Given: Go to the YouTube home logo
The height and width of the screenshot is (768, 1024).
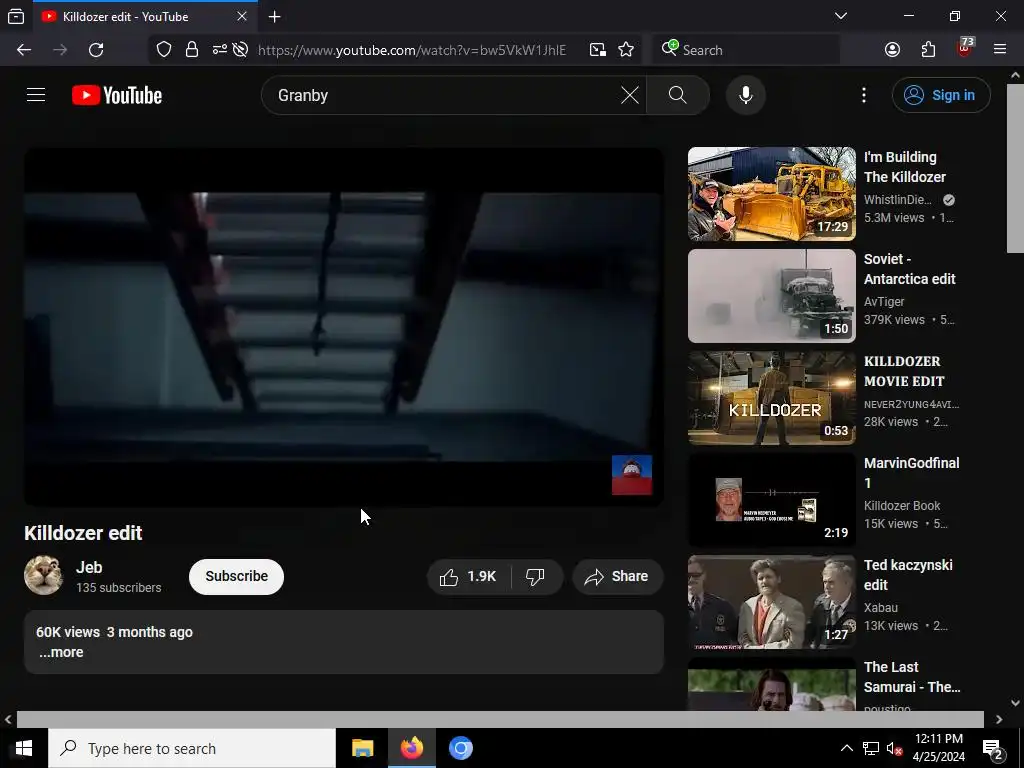Looking at the screenshot, I should pos(117,95).
